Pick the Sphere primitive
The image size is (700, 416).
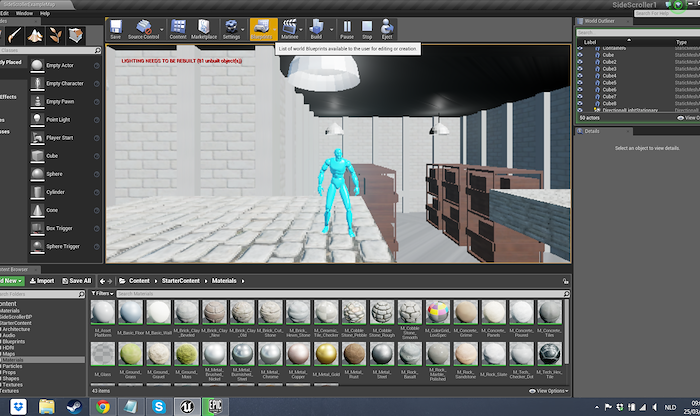(65, 174)
